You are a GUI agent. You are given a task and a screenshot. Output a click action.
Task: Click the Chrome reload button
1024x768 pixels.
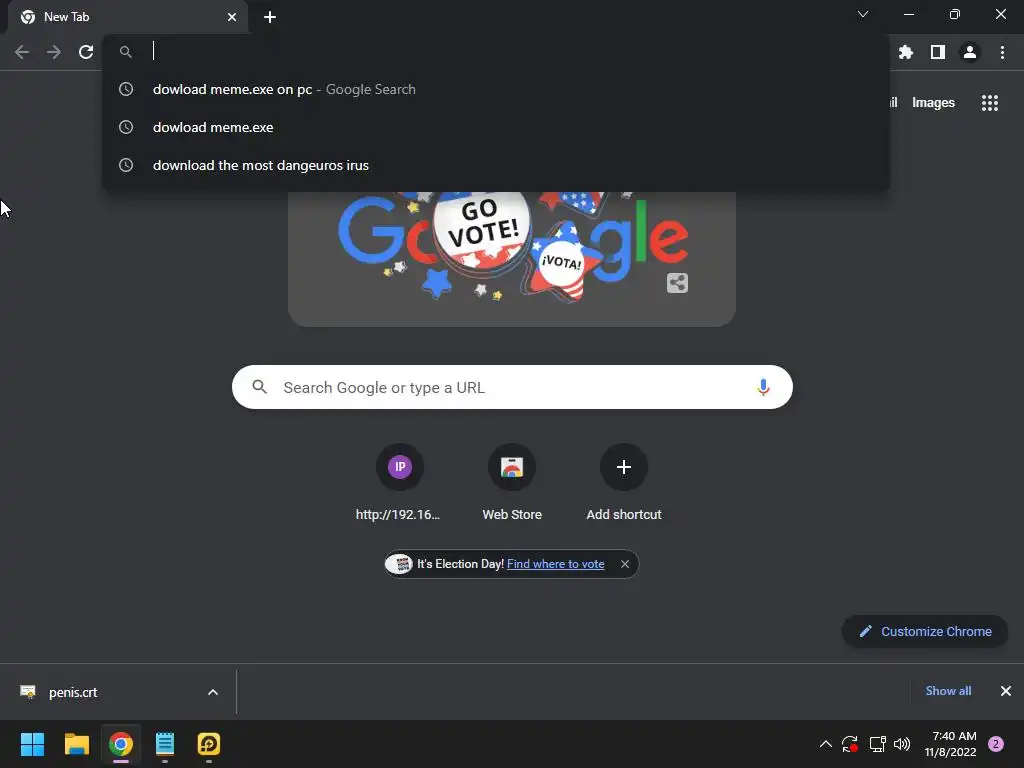[x=86, y=52]
